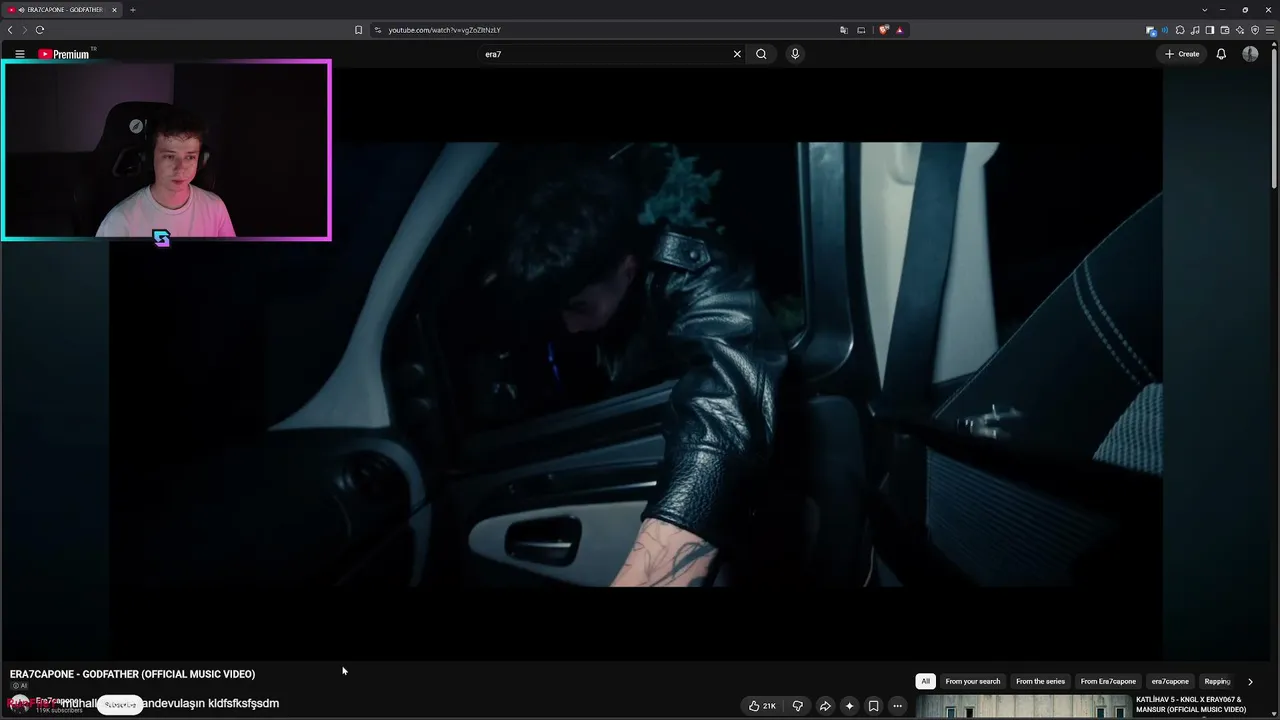1280x720 pixels.
Task: Close the ERA7CAPONE - GODFATHER tab
Action: pos(114,10)
